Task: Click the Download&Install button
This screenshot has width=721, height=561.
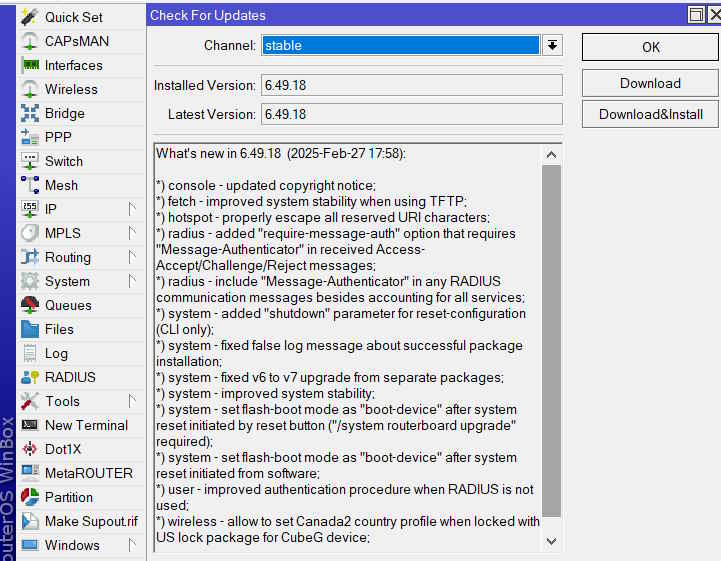Action: coord(650,114)
